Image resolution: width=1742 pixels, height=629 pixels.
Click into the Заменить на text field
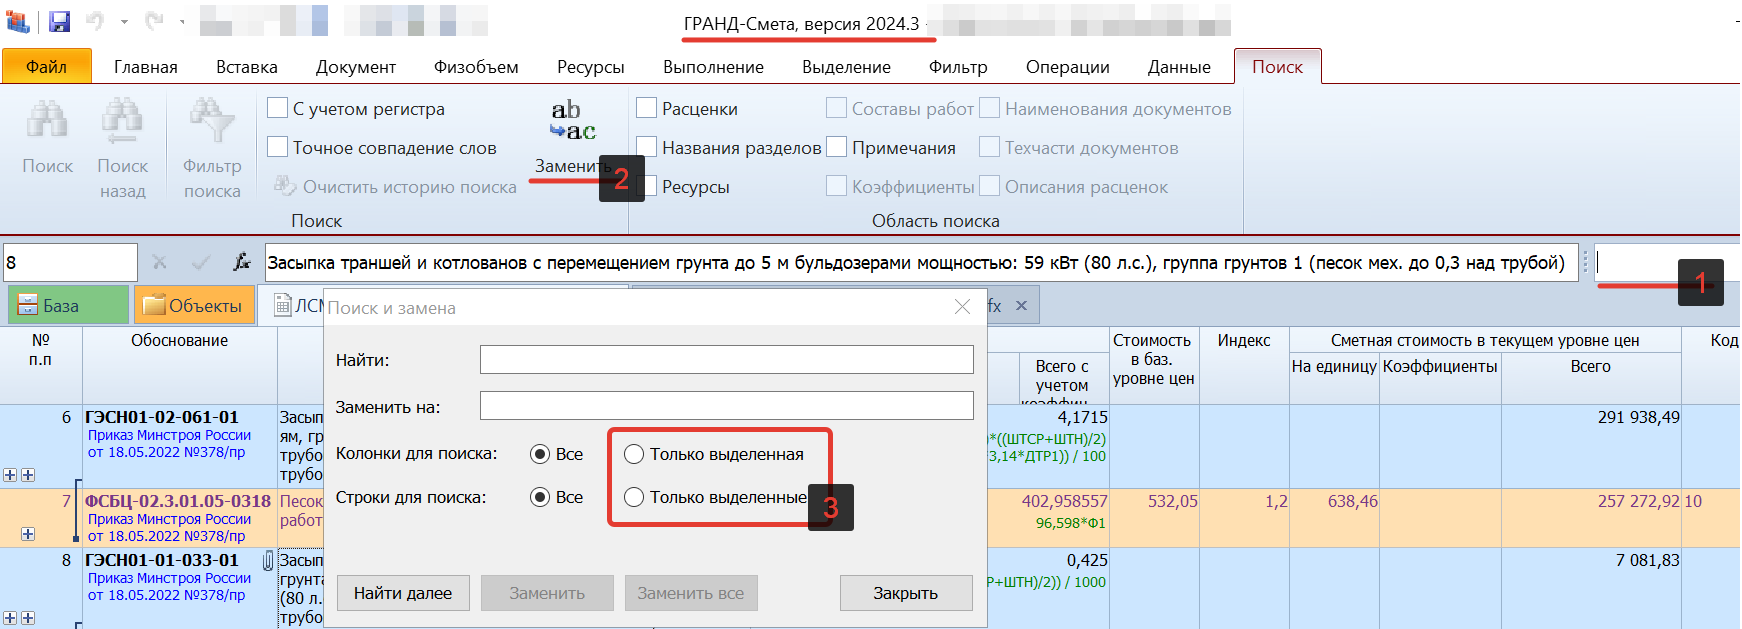pyautogui.click(x=727, y=406)
